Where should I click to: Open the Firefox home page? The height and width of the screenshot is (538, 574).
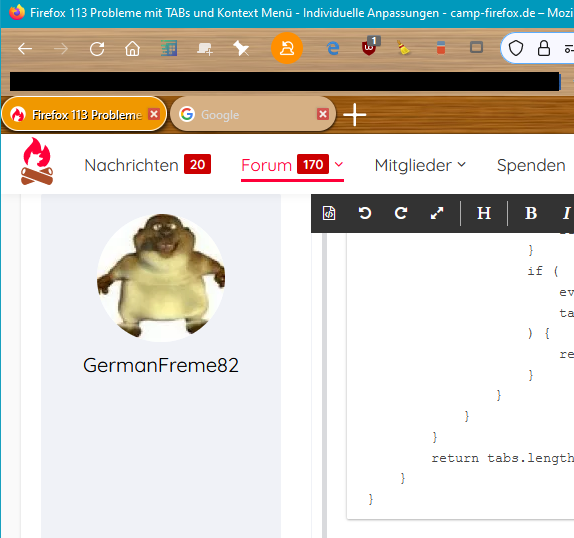tap(133, 48)
